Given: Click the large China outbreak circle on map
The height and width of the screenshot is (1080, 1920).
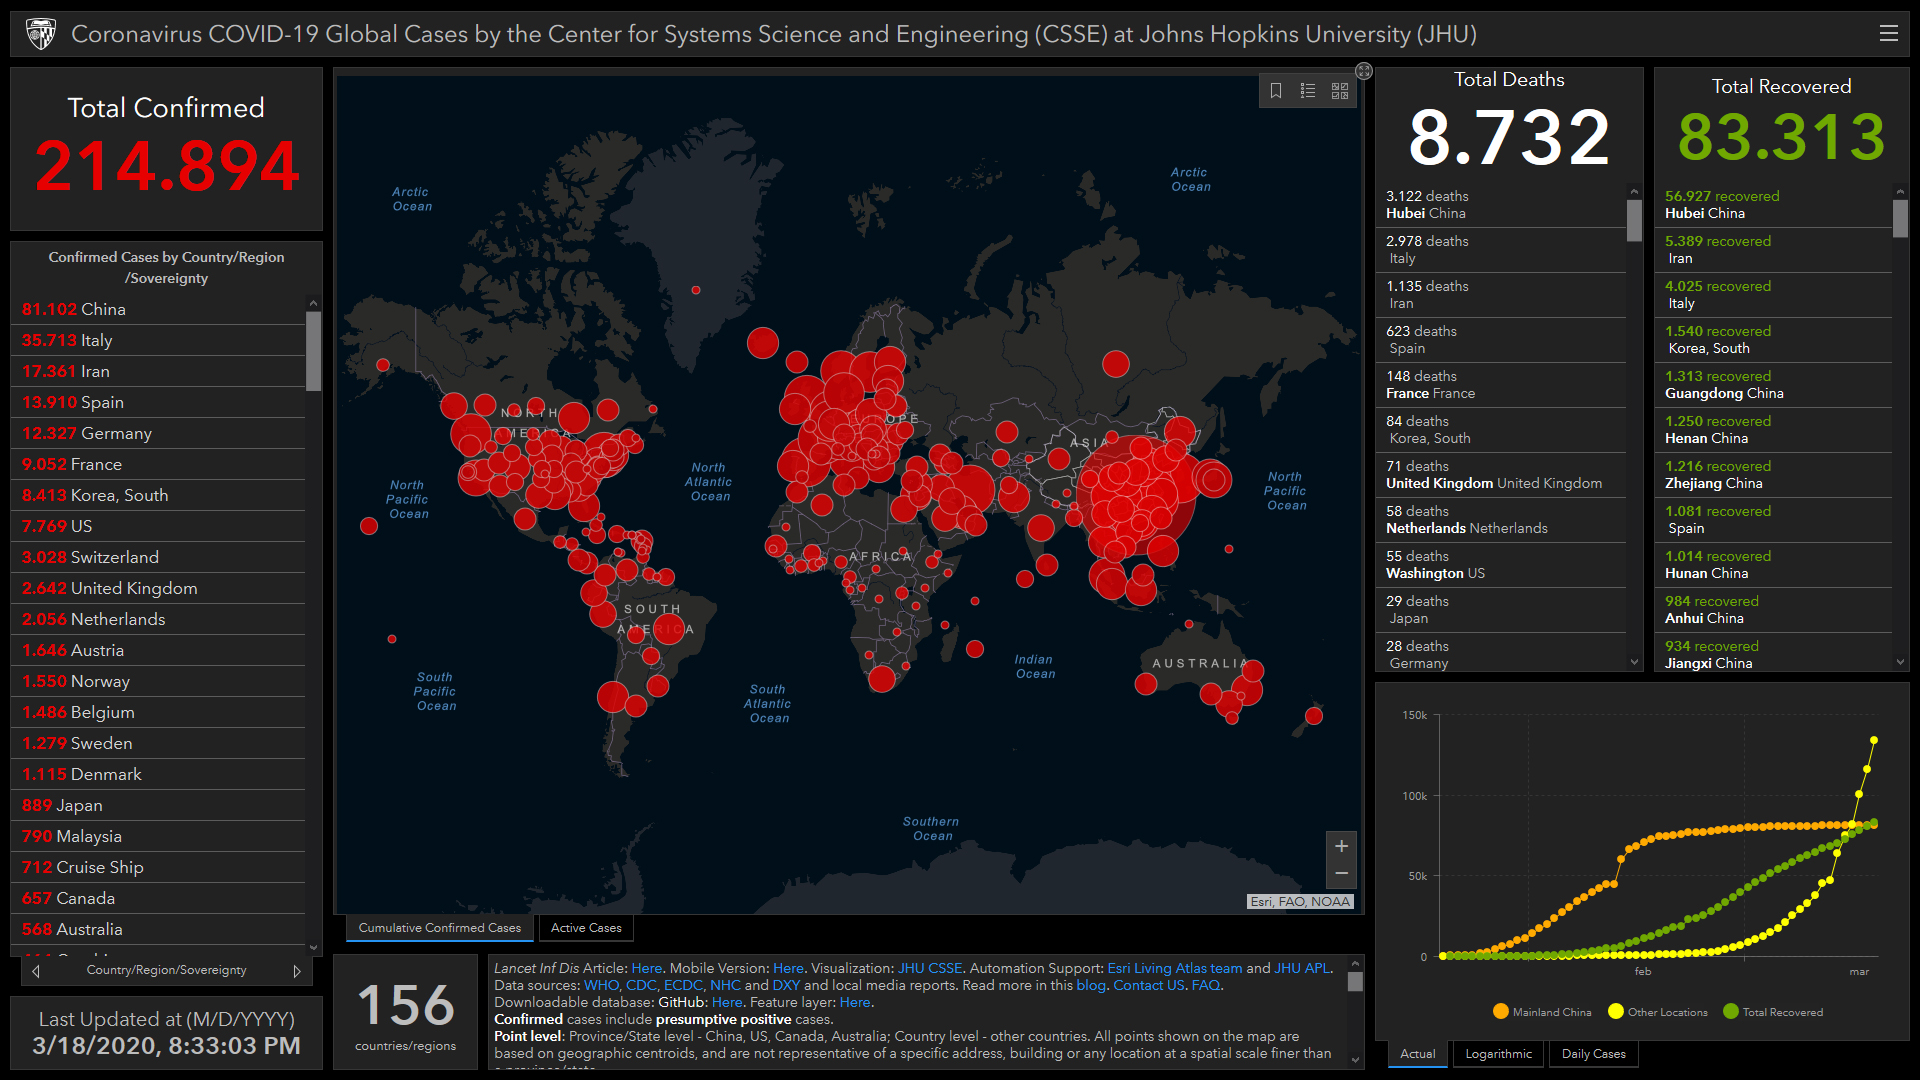Looking at the screenshot, I should point(1135,496).
